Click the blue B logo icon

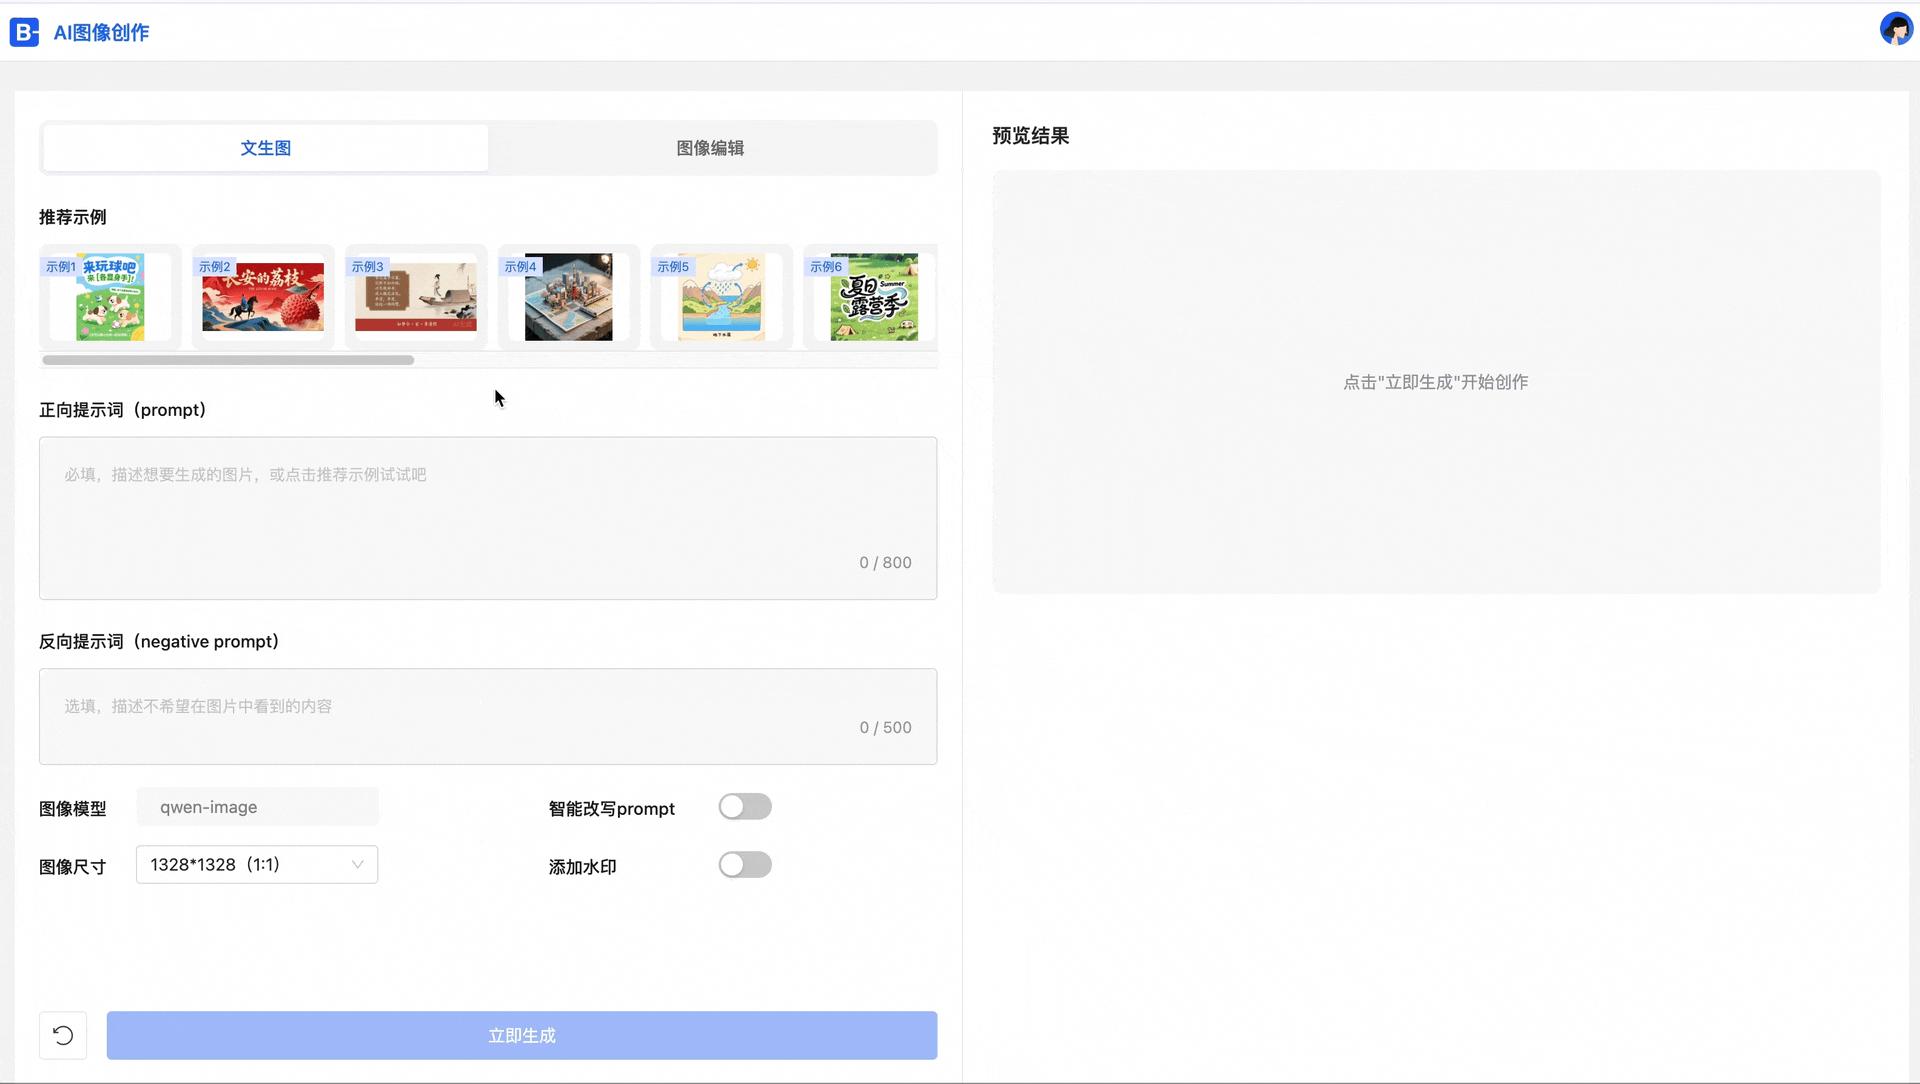pyautogui.click(x=24, y=32)
